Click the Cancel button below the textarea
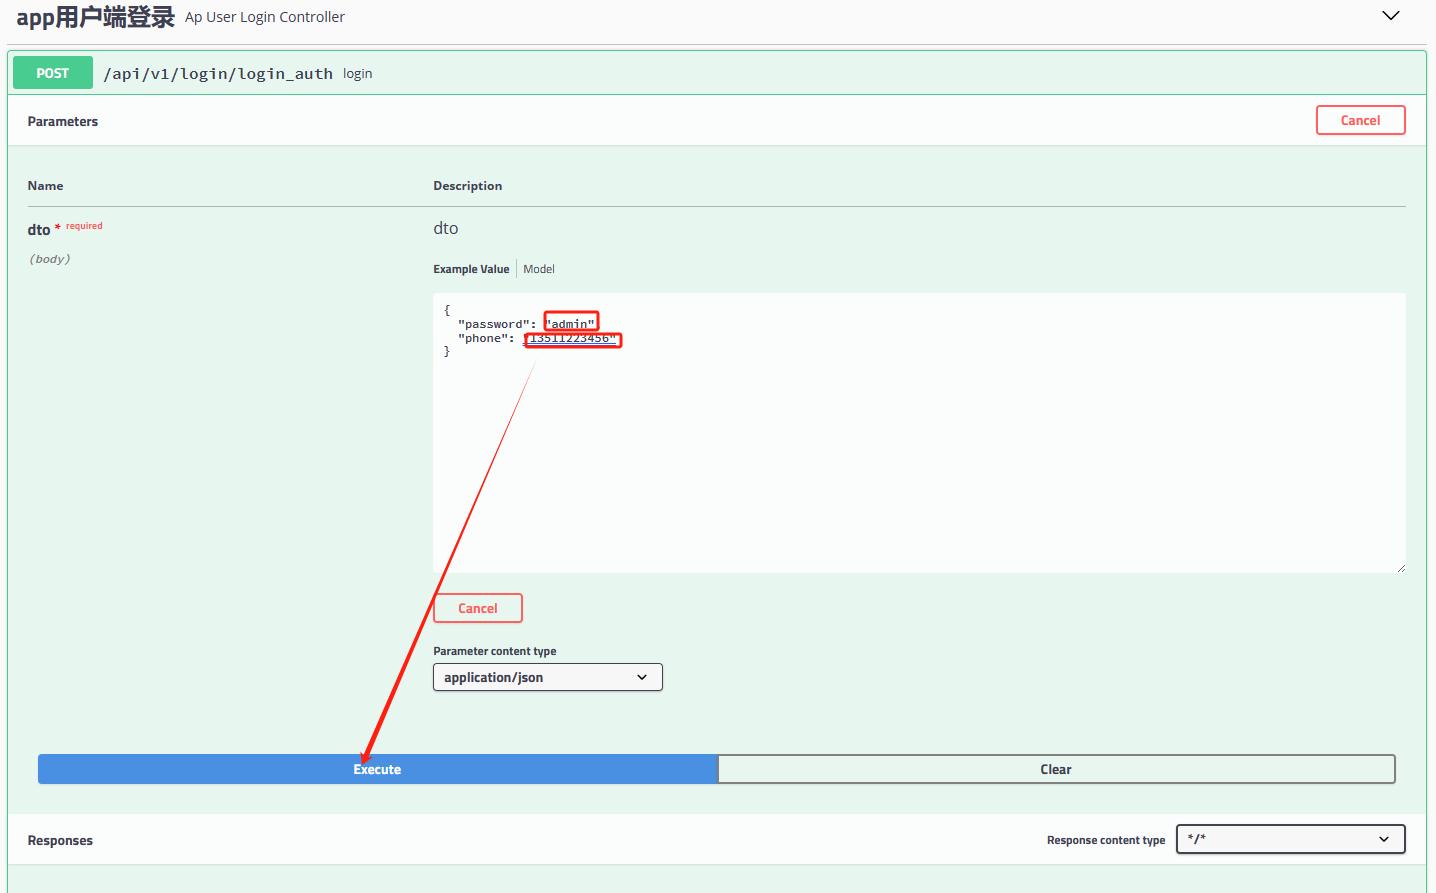 [x=478, y=608]
